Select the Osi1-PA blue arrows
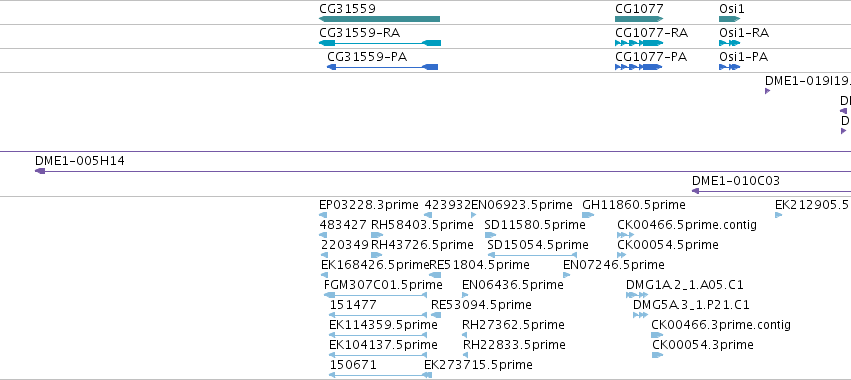Viewport: 851px width, 380px height. point(729,67)
